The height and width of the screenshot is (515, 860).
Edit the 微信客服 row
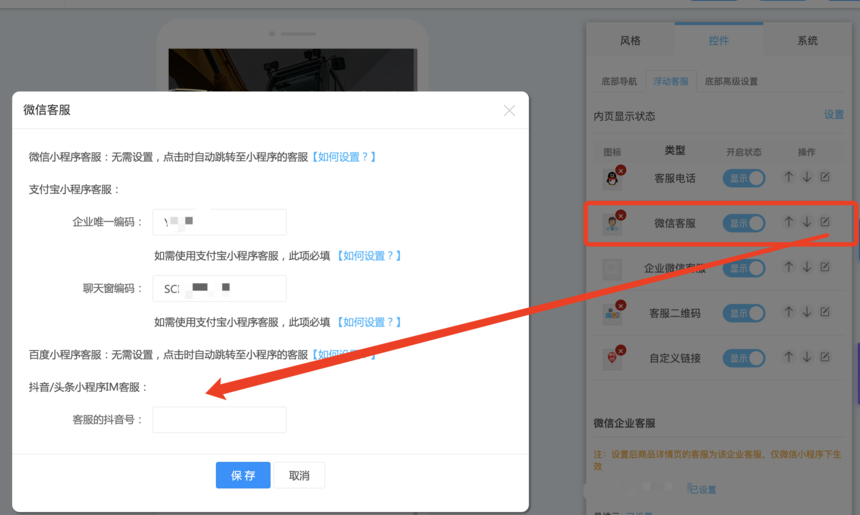(825, 222)
